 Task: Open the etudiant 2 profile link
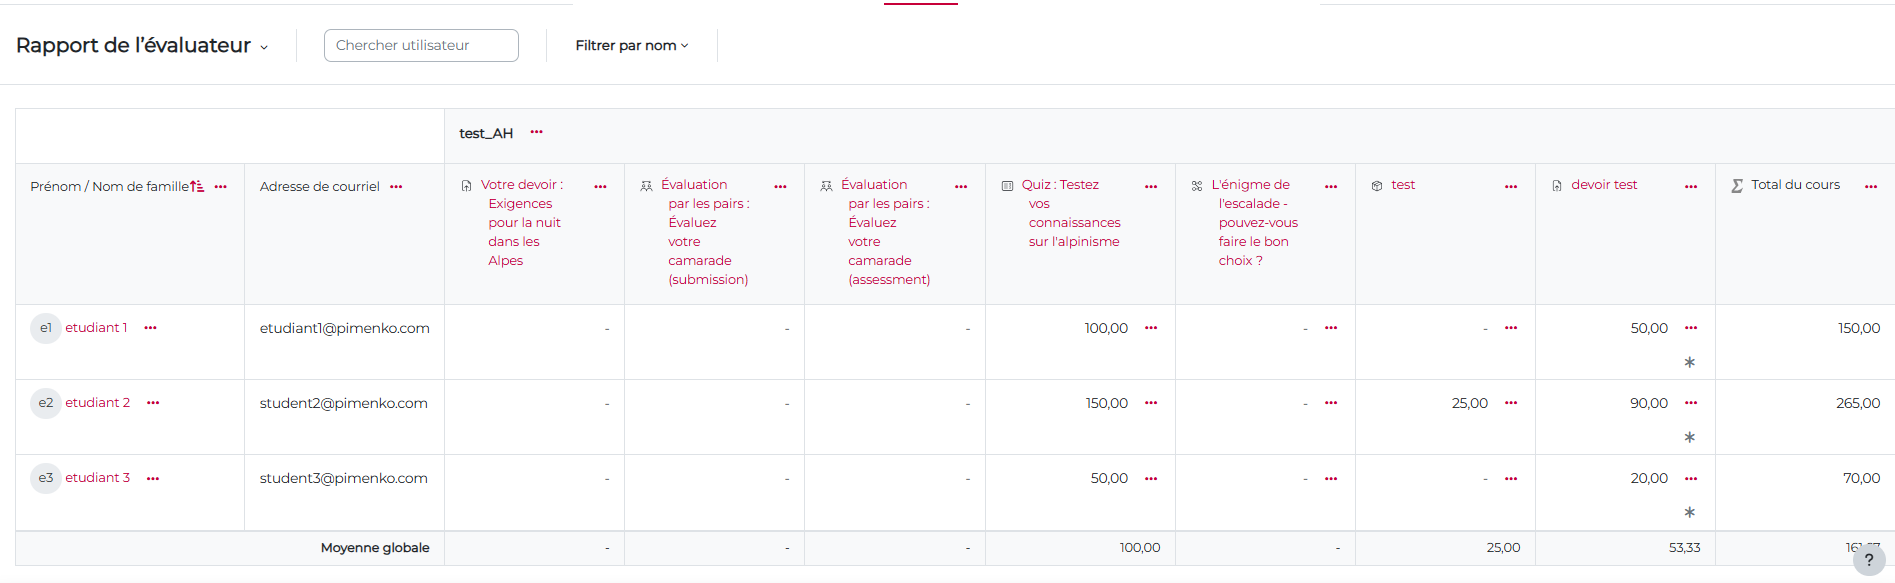[97, 403]
